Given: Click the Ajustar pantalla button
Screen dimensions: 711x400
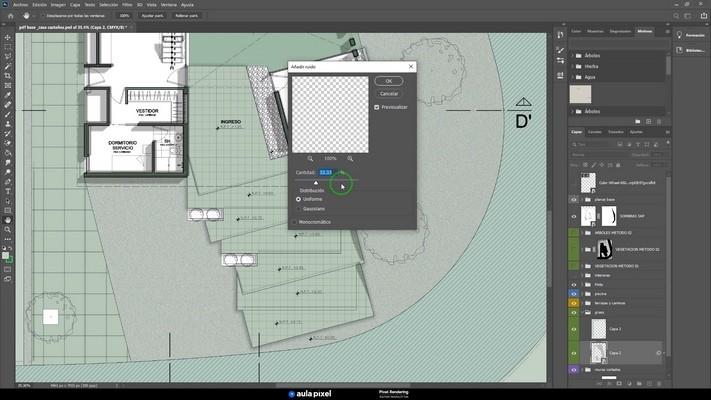Looking at the screenshot, I should tap(152, 15).
